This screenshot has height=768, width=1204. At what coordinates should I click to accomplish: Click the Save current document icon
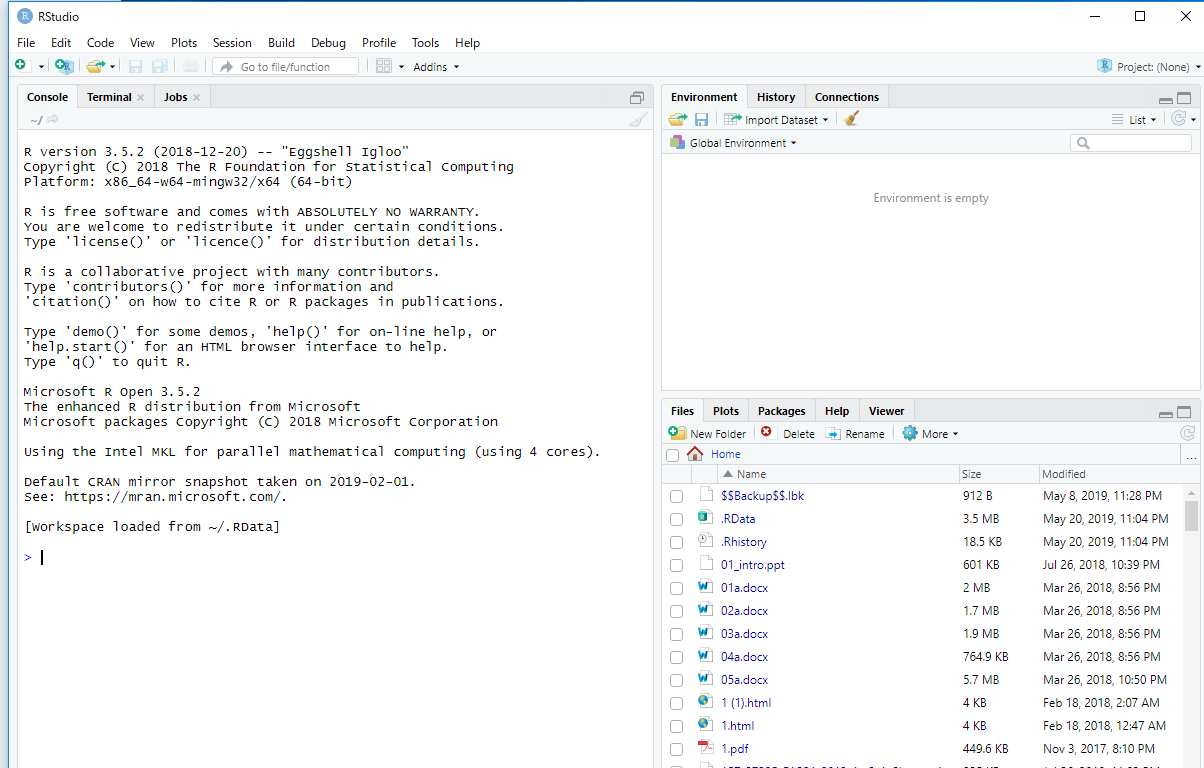(x=135, y=66)
